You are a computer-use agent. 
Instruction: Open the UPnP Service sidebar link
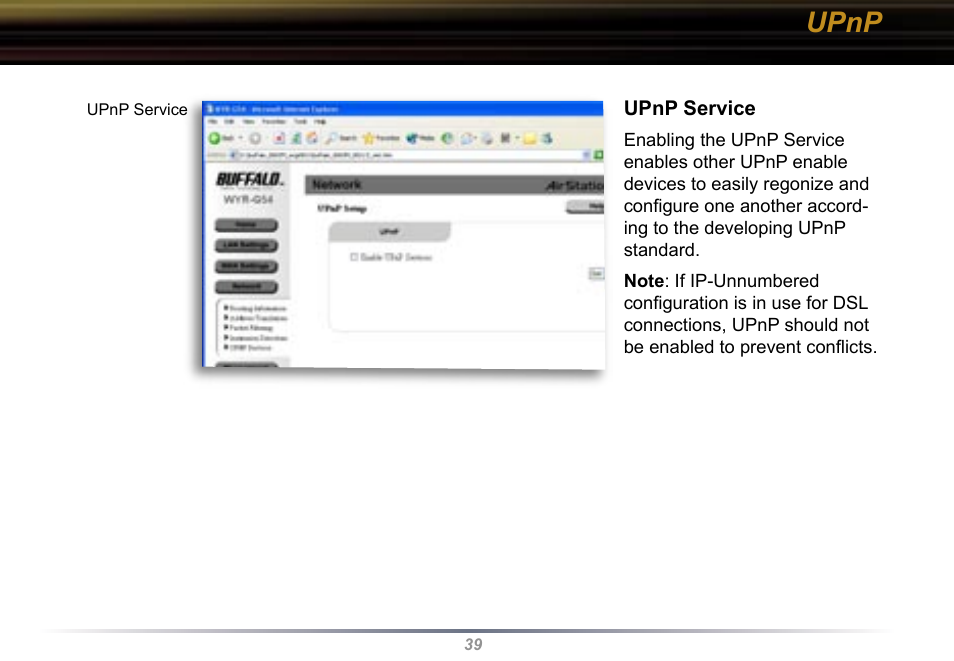(x=250, y=348)
